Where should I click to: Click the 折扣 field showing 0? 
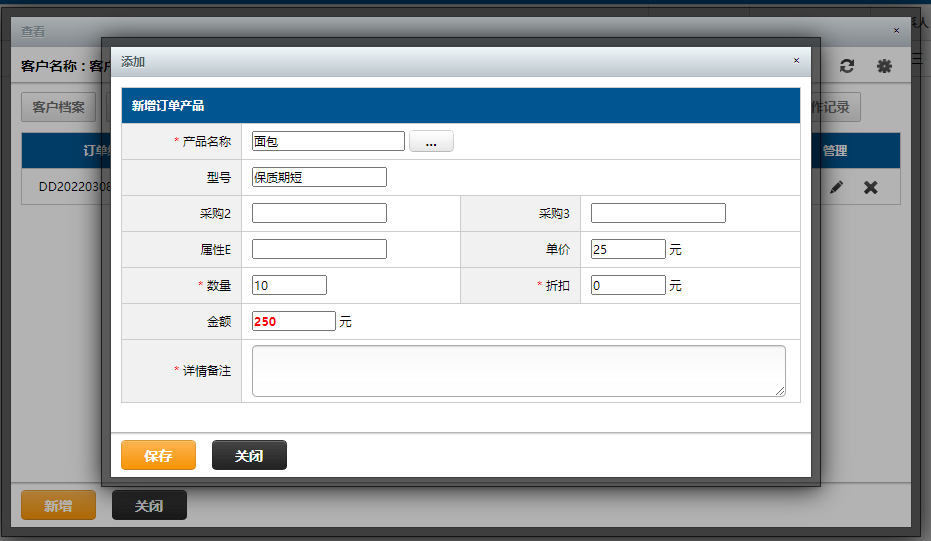628,285
